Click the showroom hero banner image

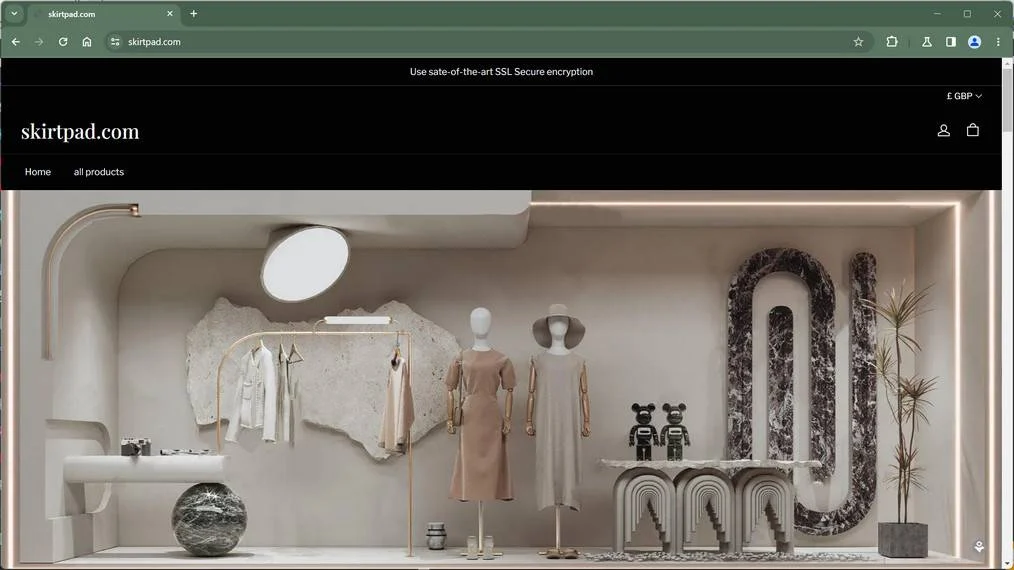coord(501,379)
